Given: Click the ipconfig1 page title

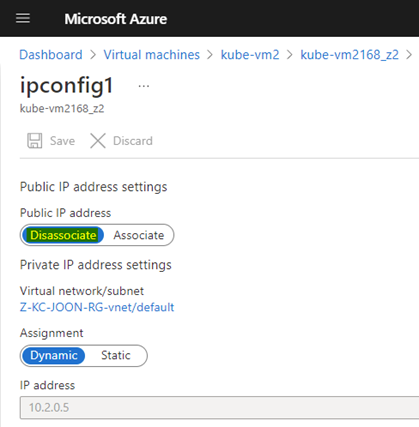Looking at the screenshot, I should coord(67,86).
